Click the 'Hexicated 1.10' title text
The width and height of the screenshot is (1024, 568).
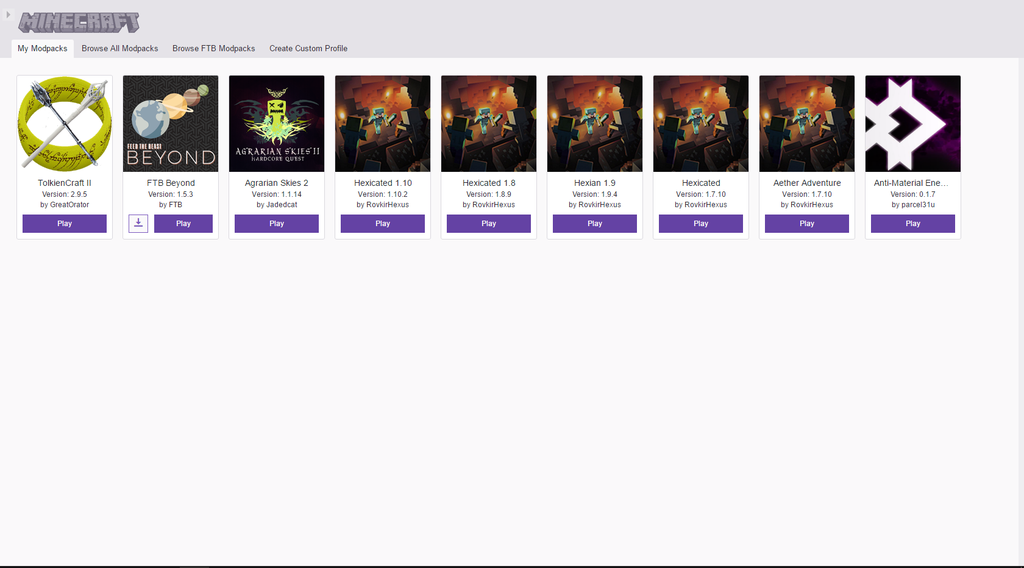click(383, 183)
